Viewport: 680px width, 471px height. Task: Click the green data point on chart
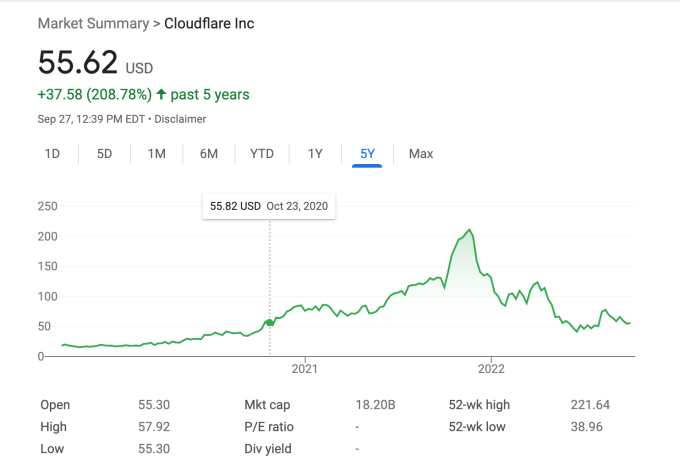point(269,322)
